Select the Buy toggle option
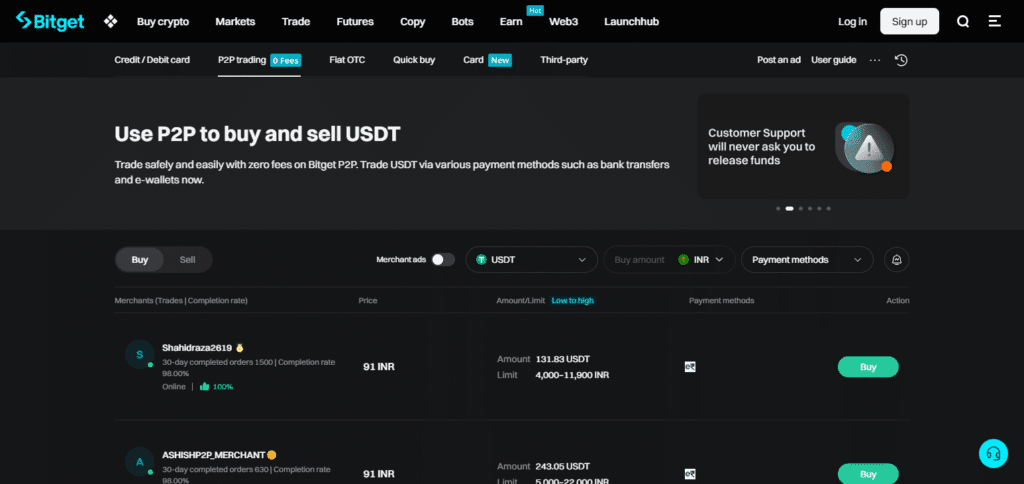 point(140,259)
